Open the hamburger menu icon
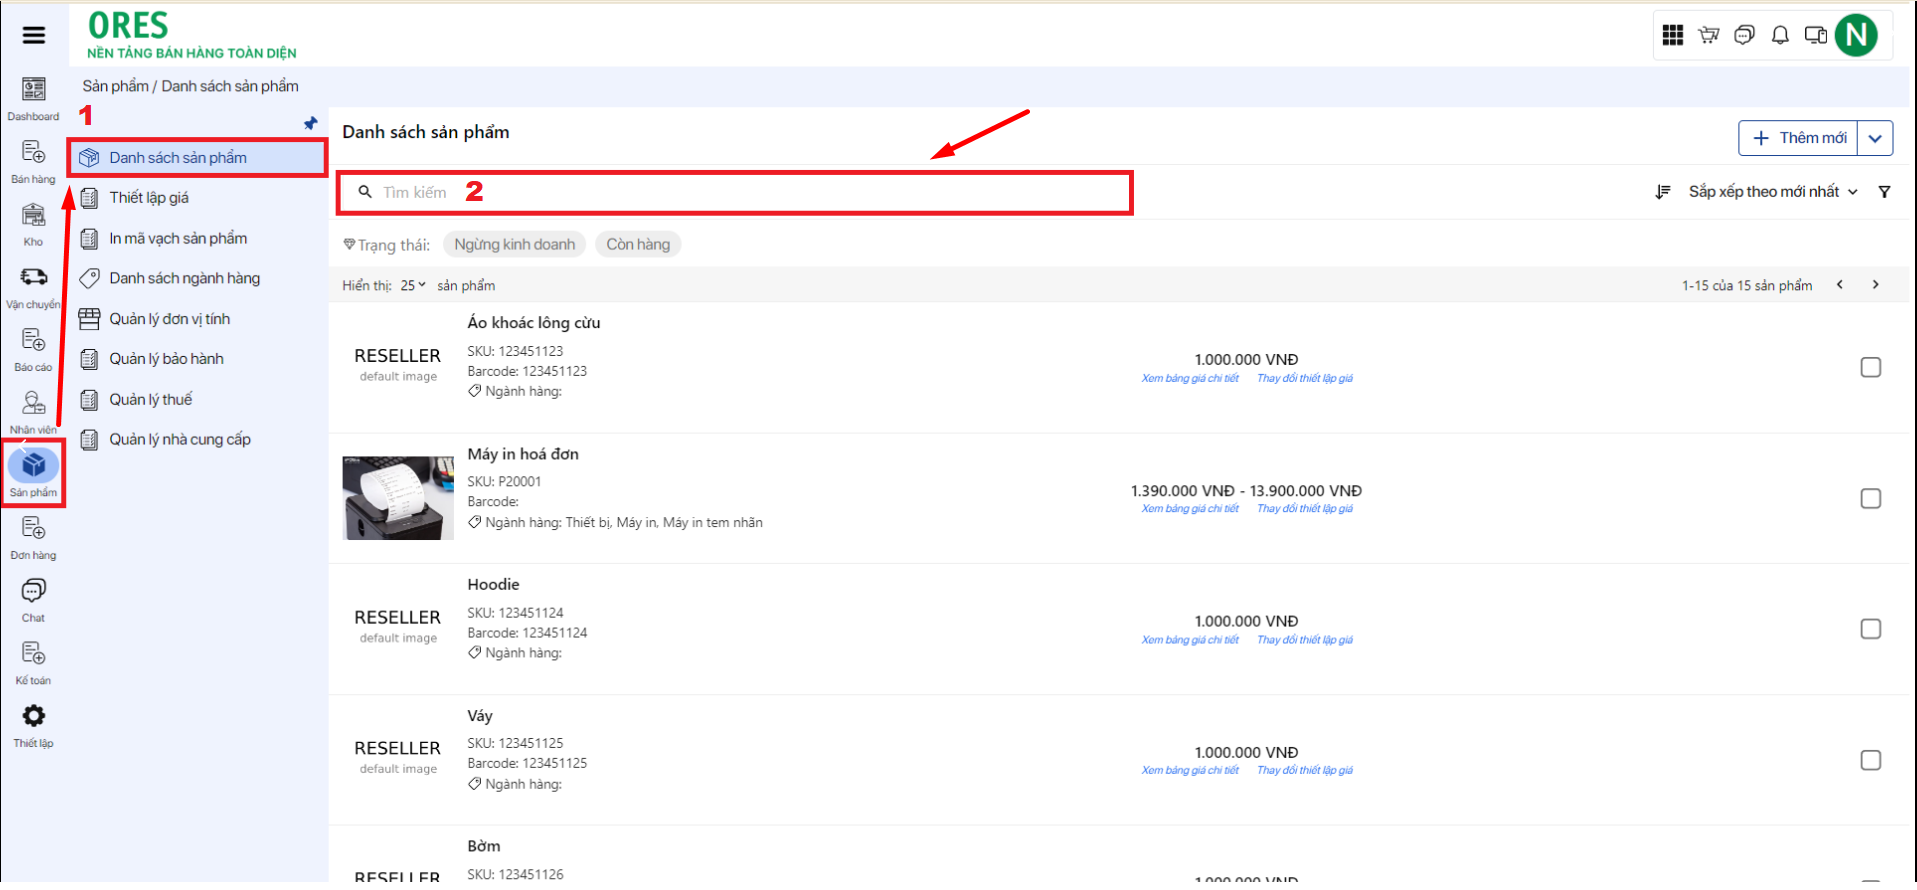The width and height of the screenshot is (1917, 890). 33,35
